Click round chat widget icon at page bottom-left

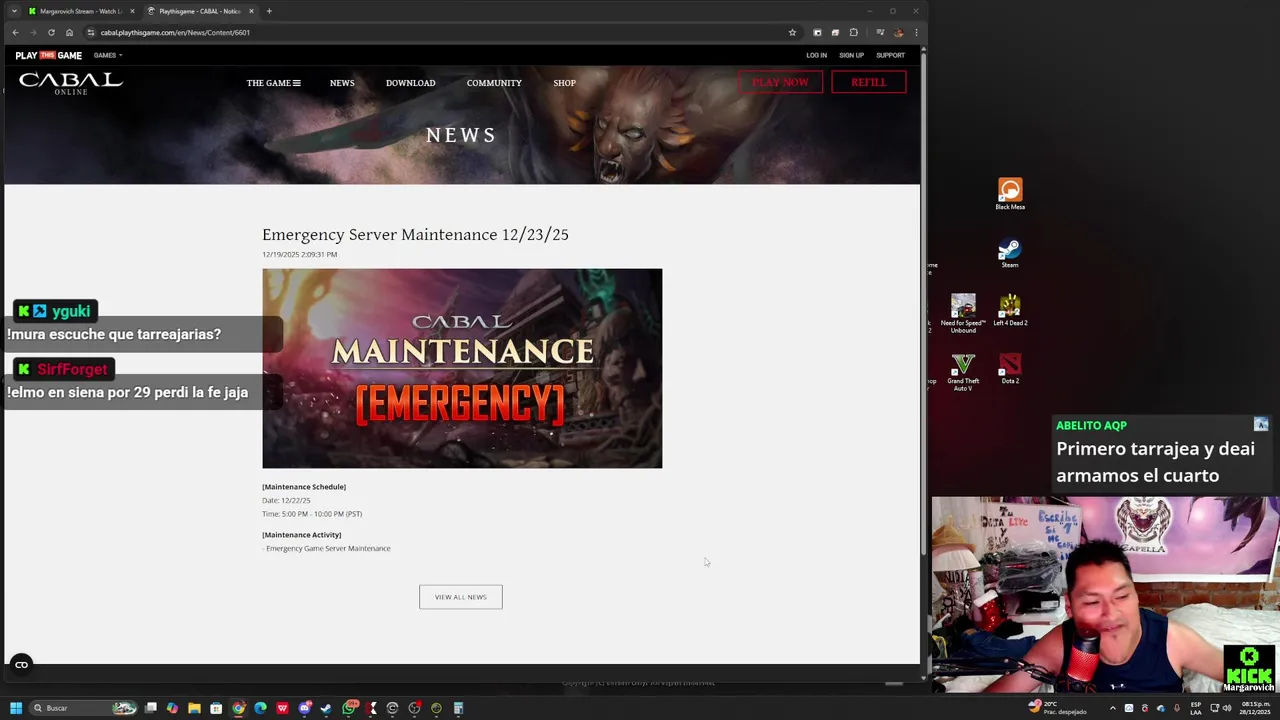point(21,664)
